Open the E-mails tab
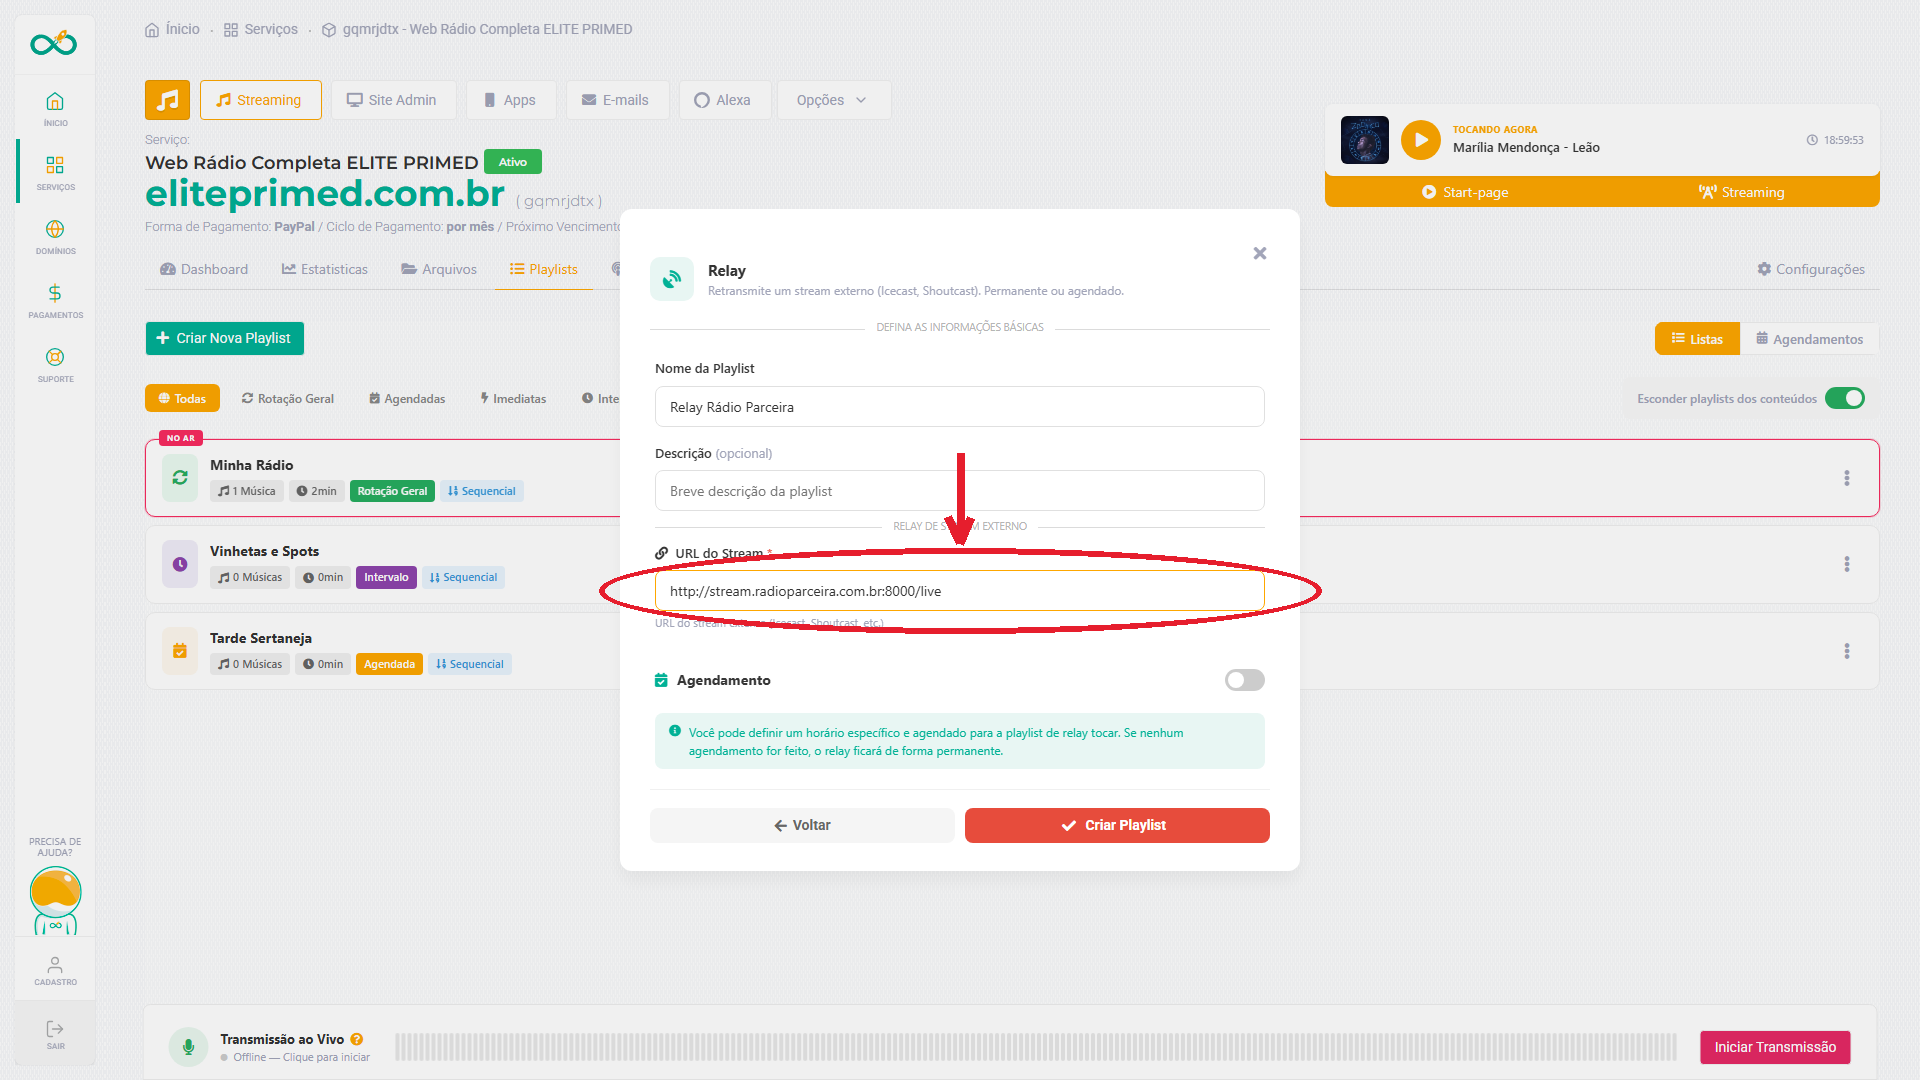This screenshot has height=1080, width=1920. [x=616, y=100]
